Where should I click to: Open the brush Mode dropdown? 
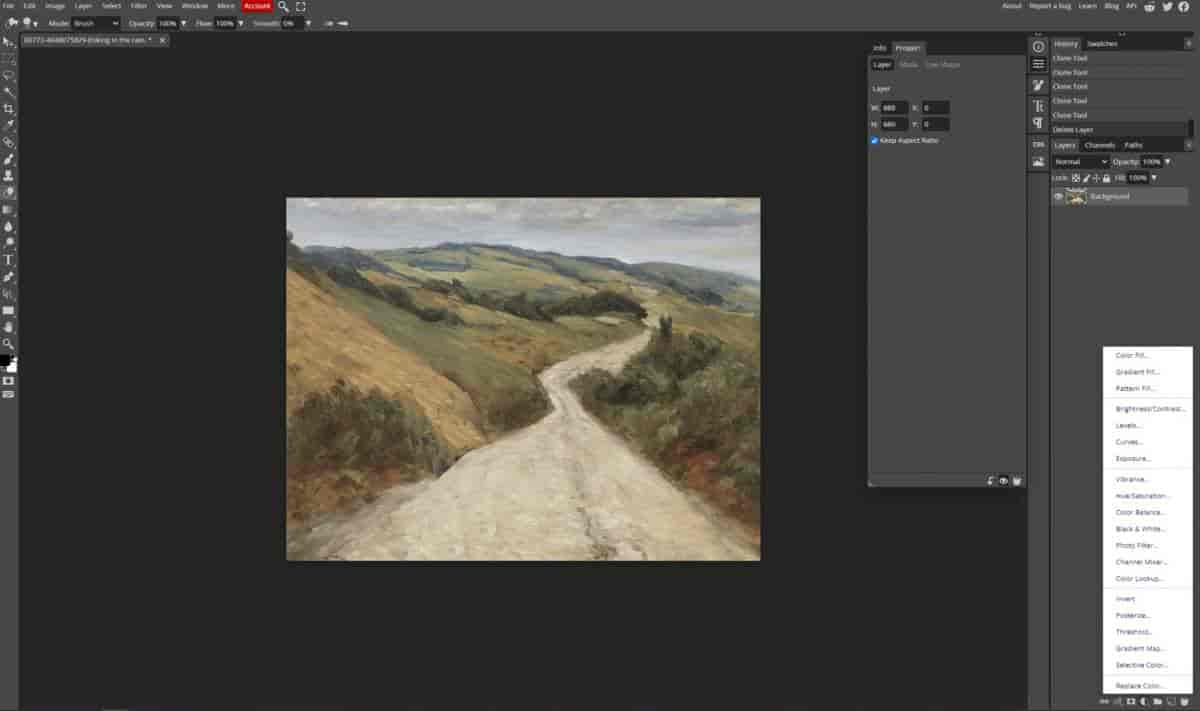pos(96,22)
